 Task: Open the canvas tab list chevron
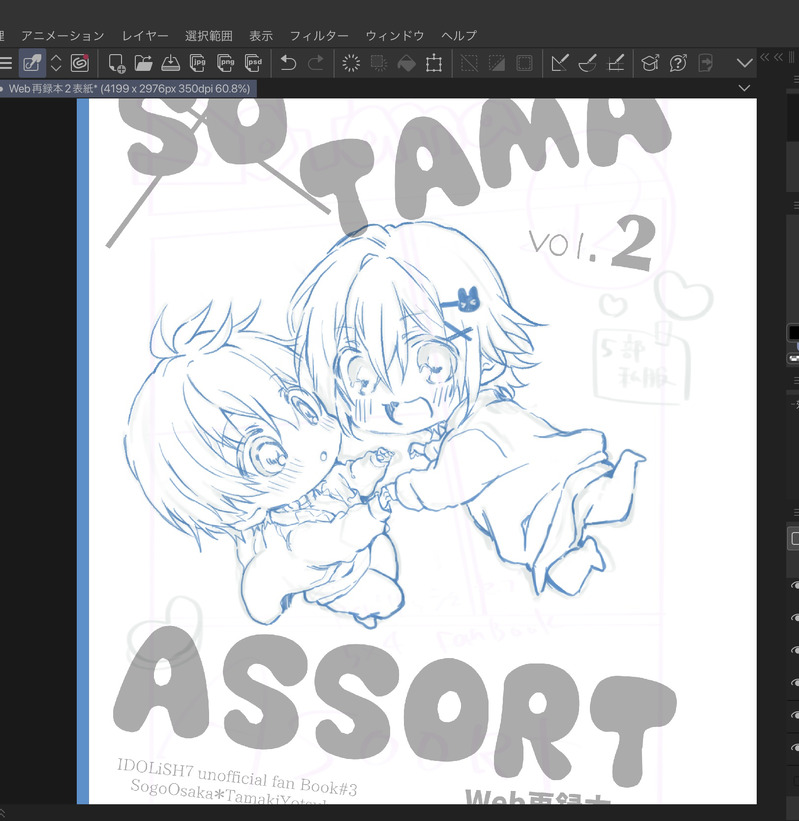tap(744, 88)
